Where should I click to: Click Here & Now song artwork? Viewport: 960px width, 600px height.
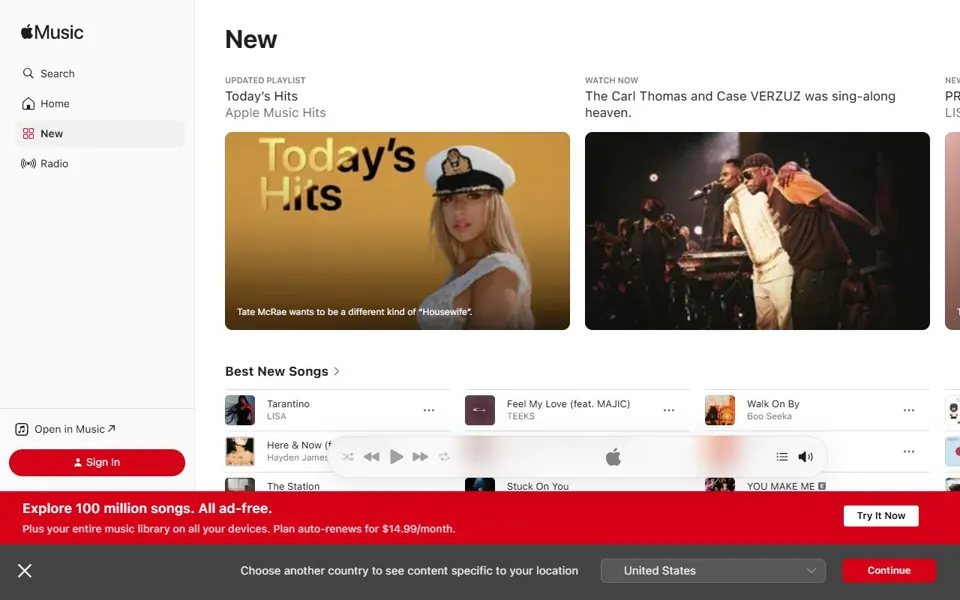240,451
